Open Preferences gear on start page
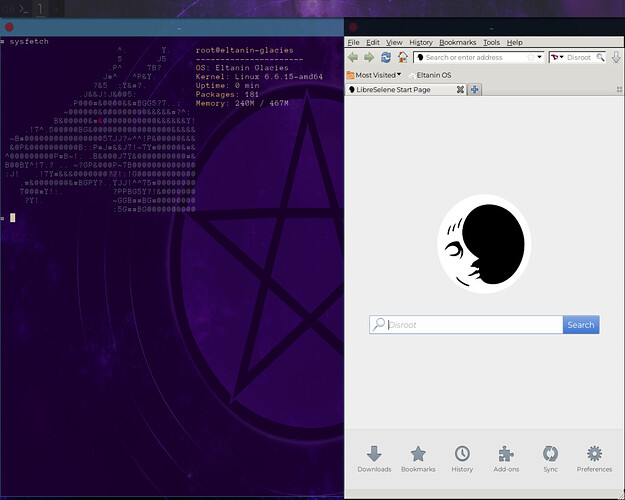 594,458
